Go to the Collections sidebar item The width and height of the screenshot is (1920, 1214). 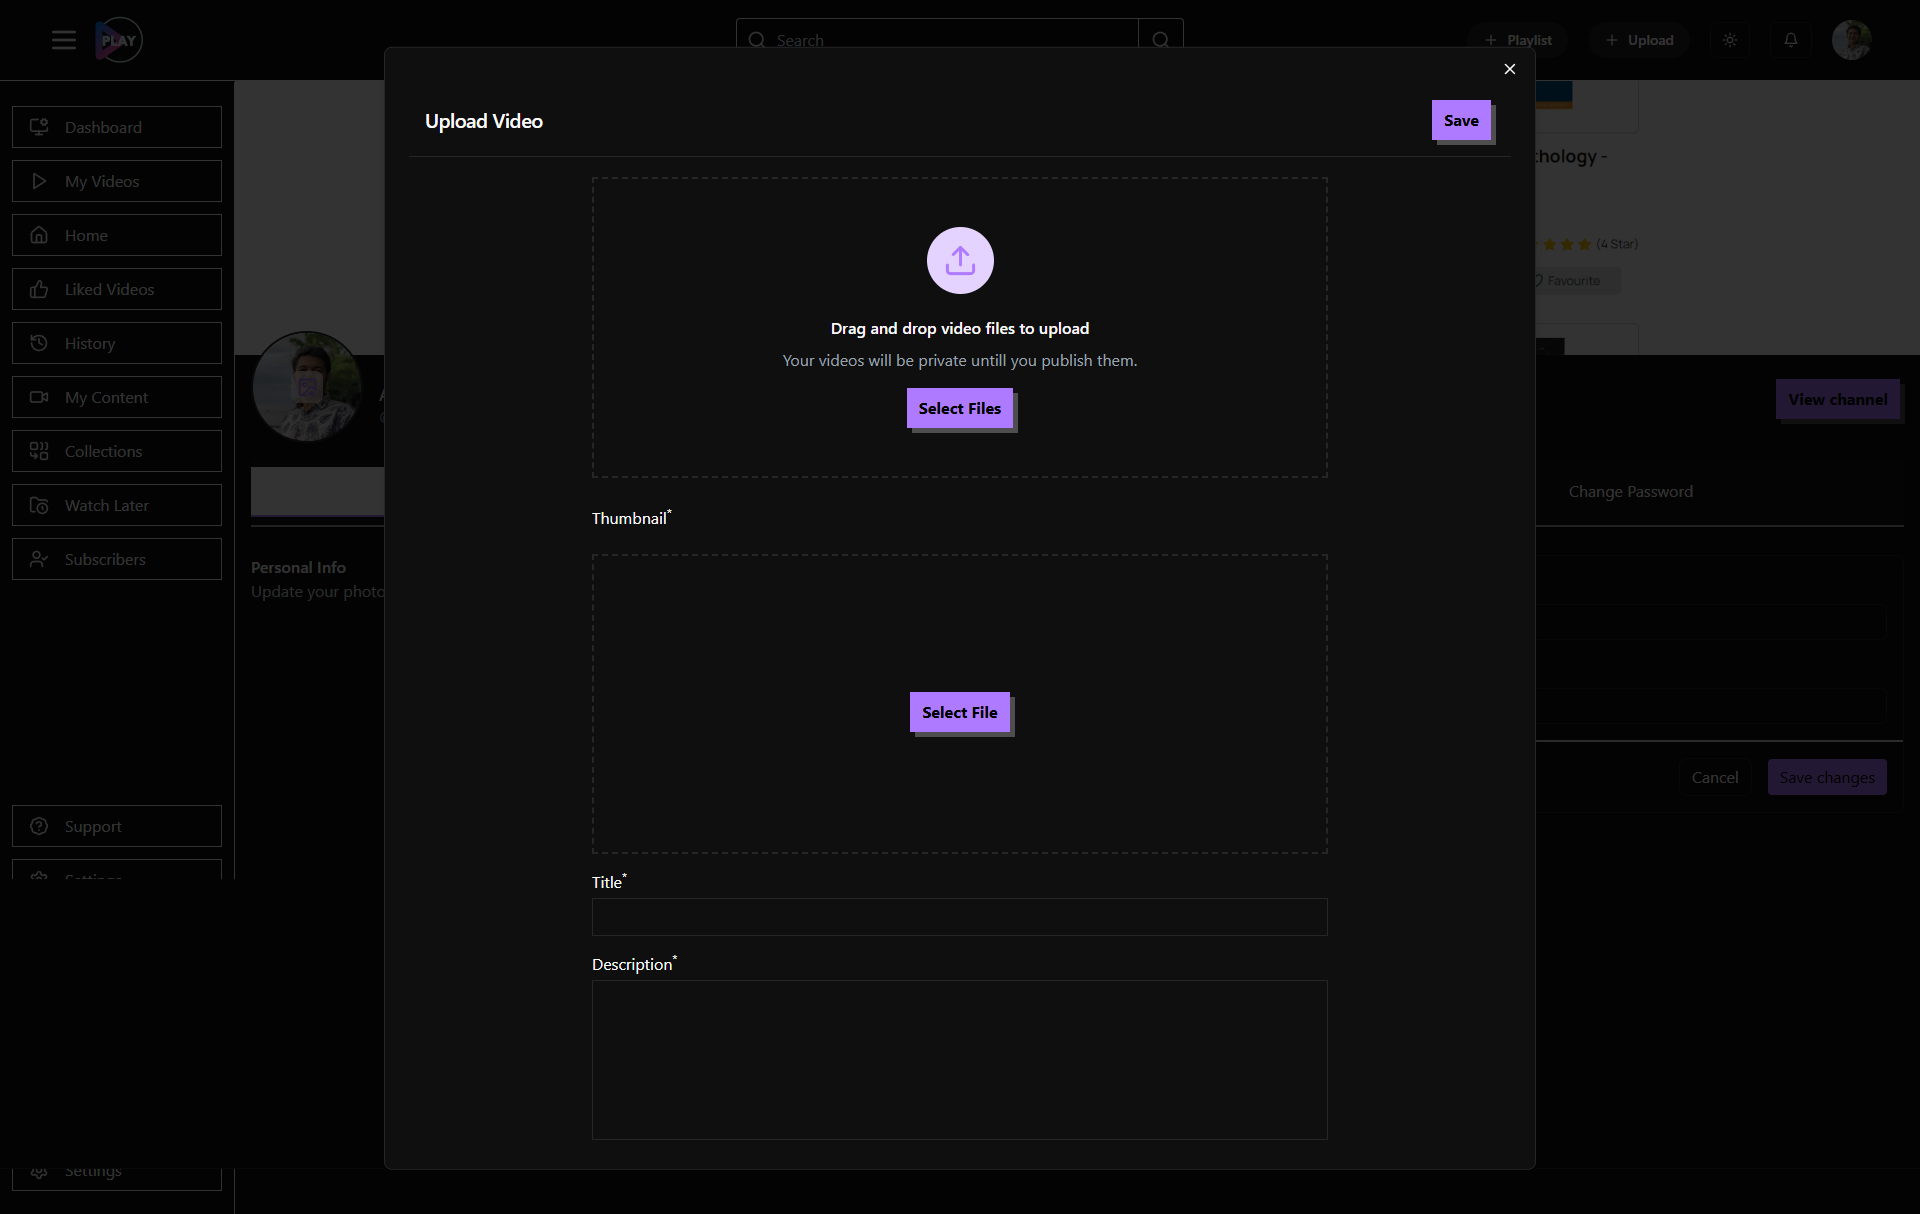coord(117,451)
